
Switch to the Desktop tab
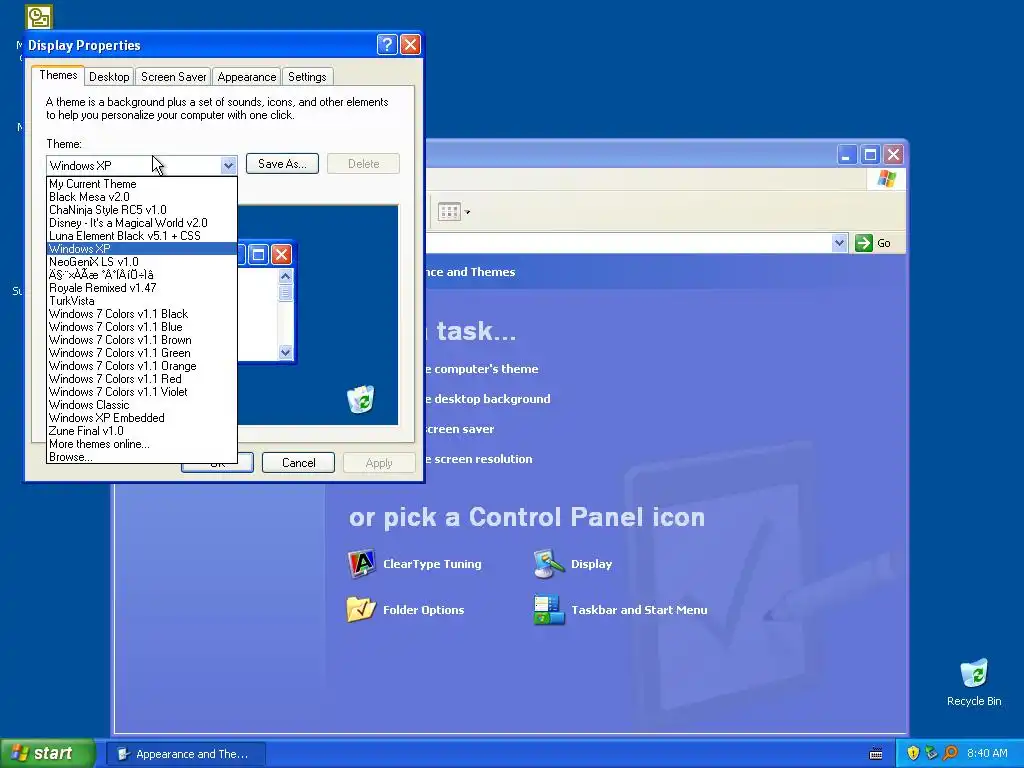[x=109, y=77]
